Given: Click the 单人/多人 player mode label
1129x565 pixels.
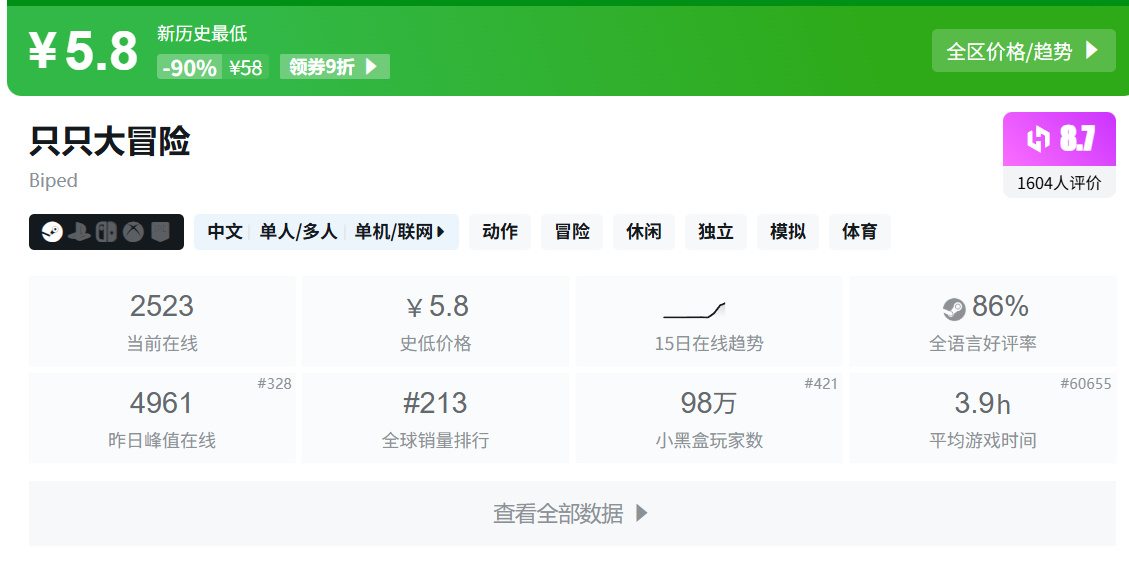Looking at the screenshot, I should pyautogui.click(x=298, y=232).
